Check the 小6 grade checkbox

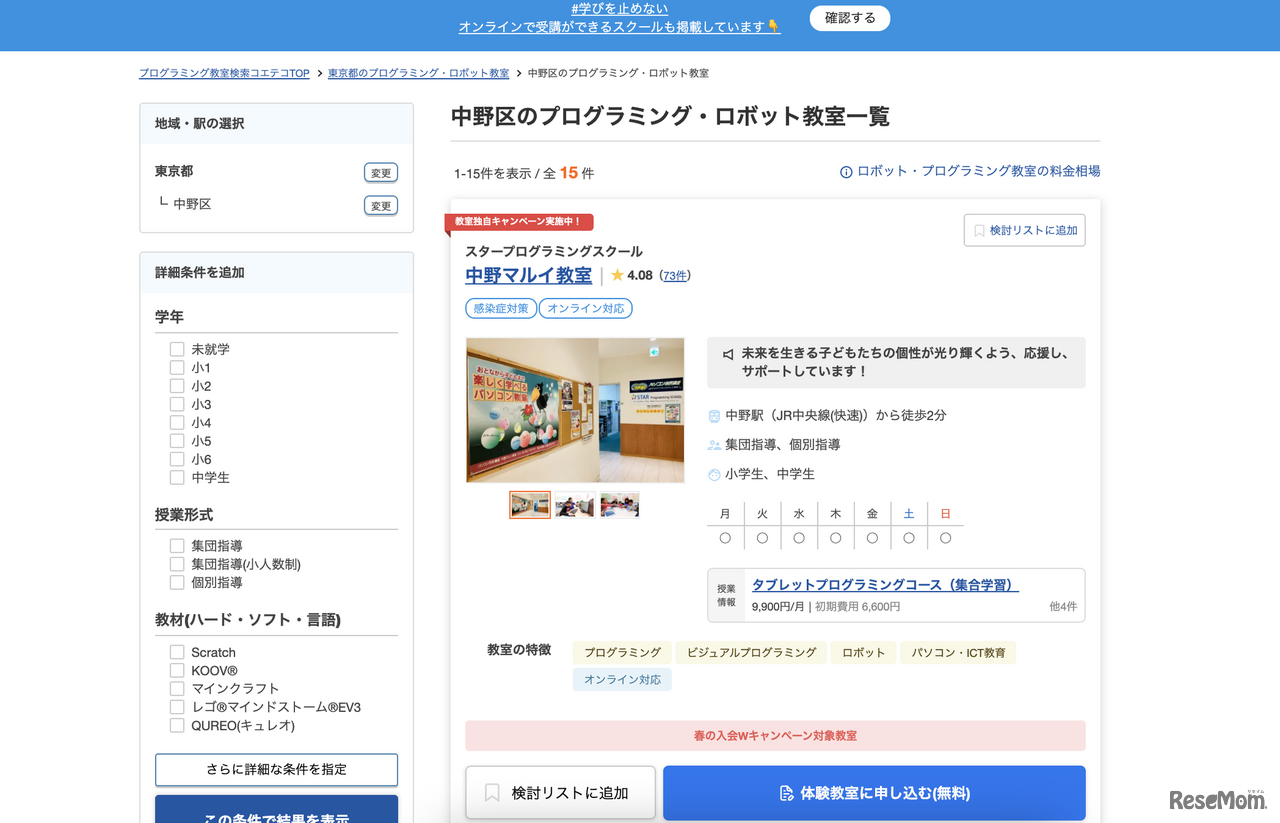[x=177, y=459]
